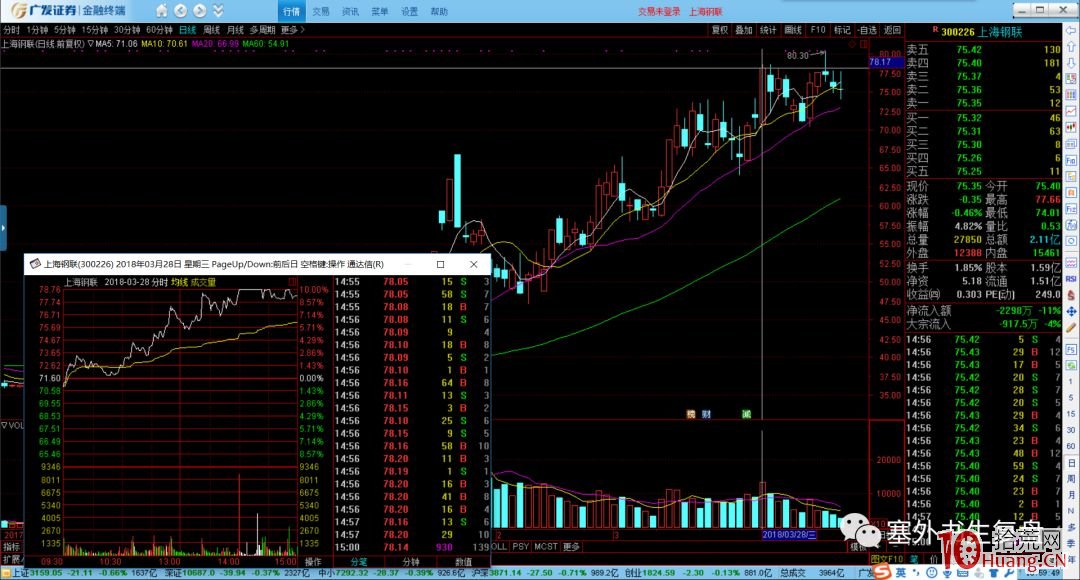Expand the double-chevron toolbar menu
The width and height of the screenshot is (1080, 580).
[218, 10]
